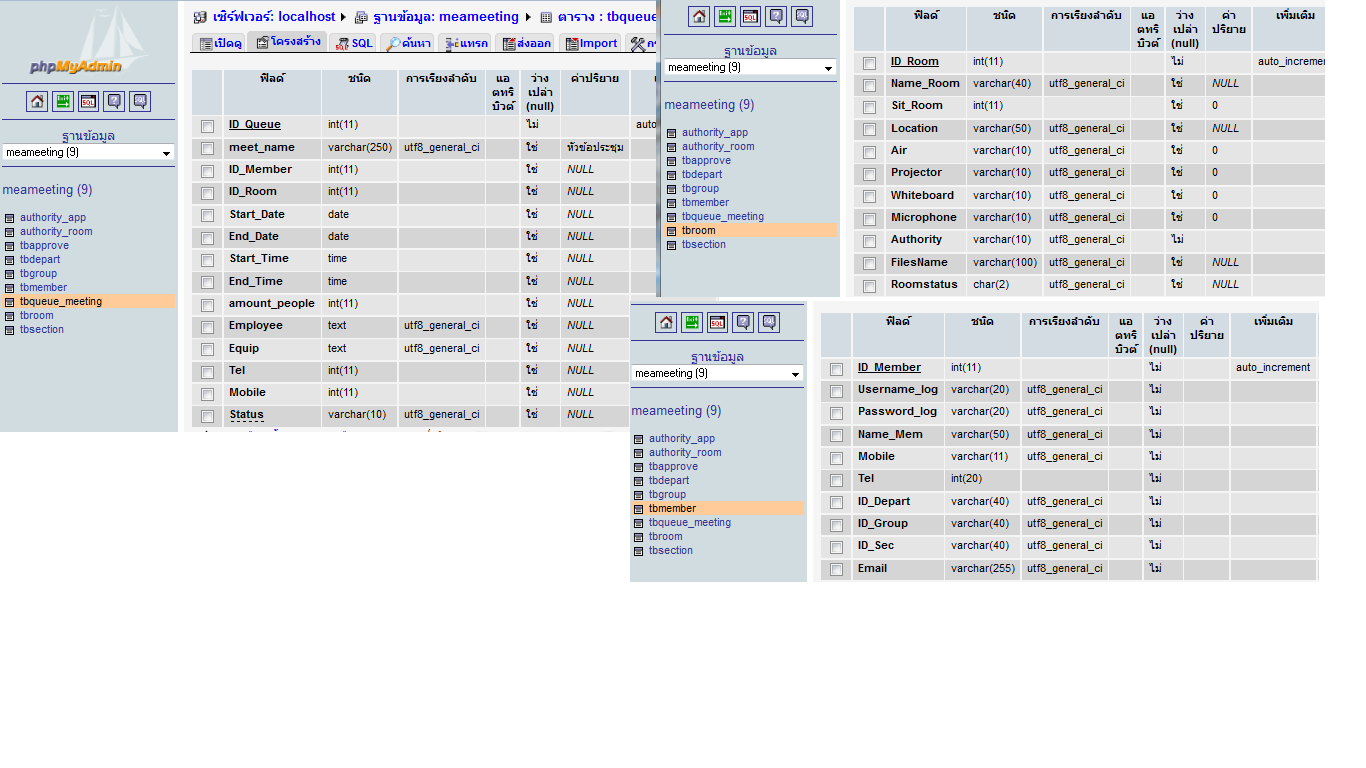Click the End_Time field name
This screenshot has height=768, width=1366.
click(x=255, y=281)
